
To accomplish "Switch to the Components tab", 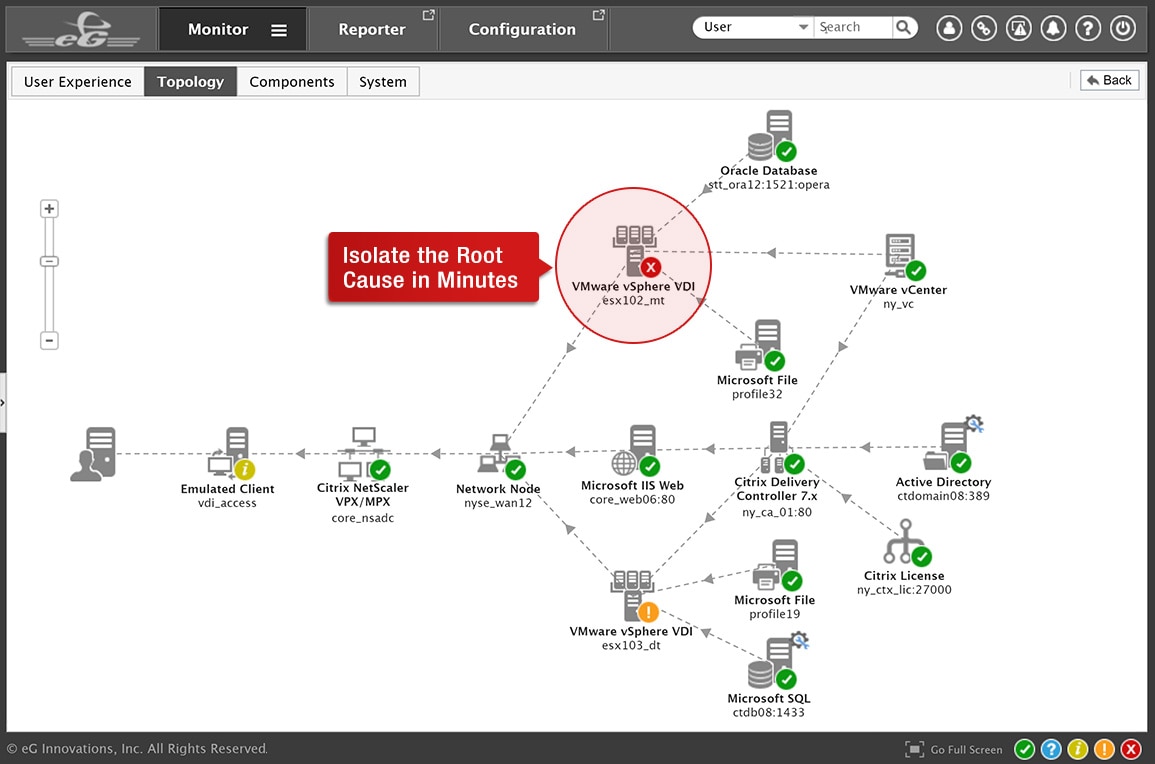I will [292, 82].
